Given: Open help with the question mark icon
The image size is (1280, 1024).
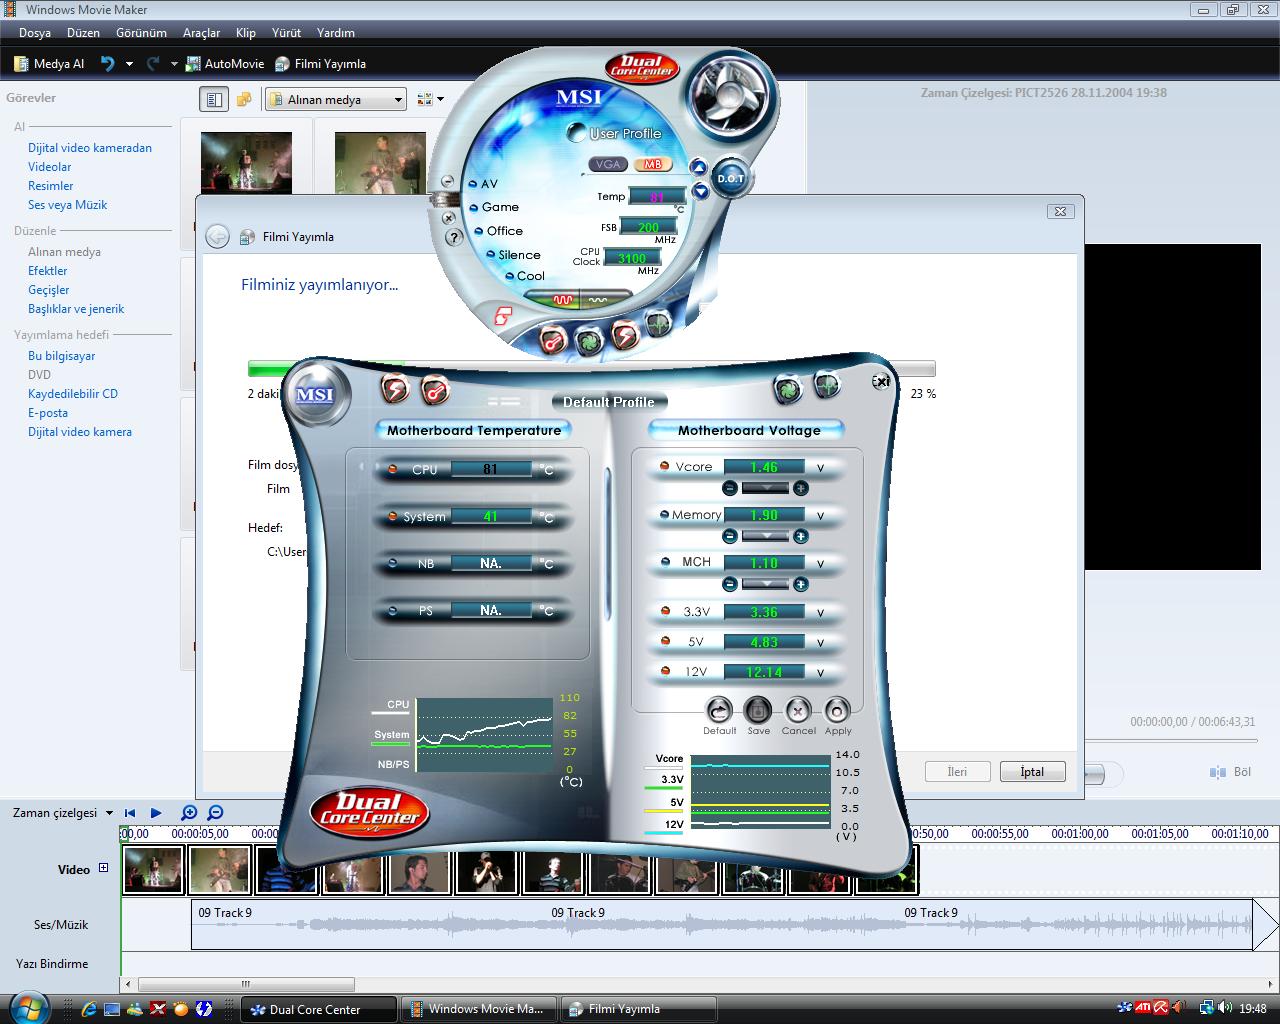Looking at the screenshot, I should tap(453, 237).
